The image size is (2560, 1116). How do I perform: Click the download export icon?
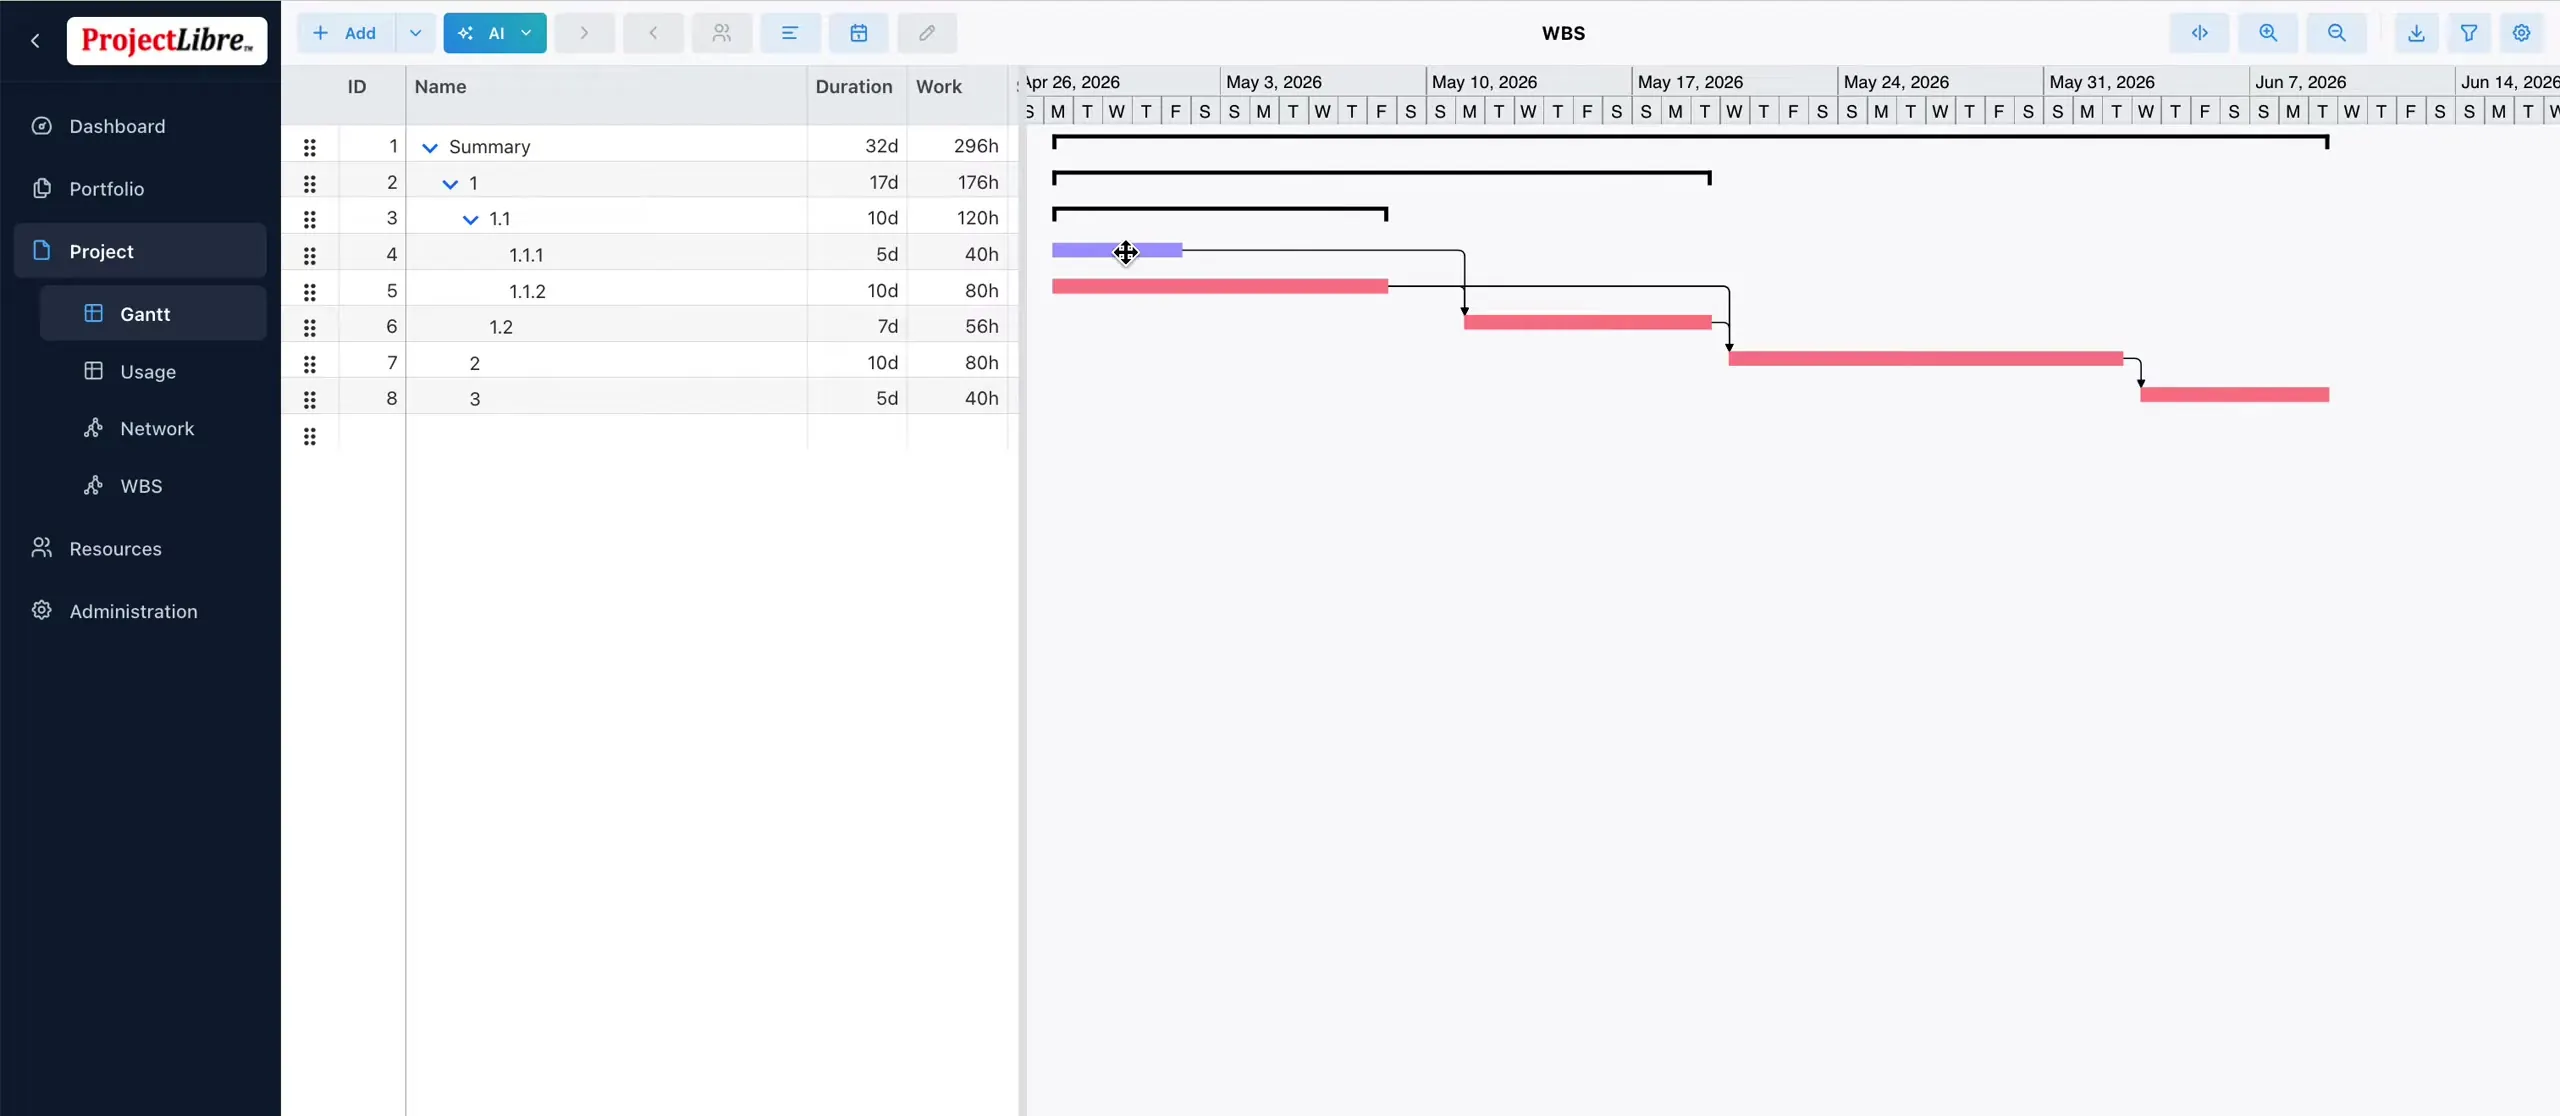click(2416, 33)
